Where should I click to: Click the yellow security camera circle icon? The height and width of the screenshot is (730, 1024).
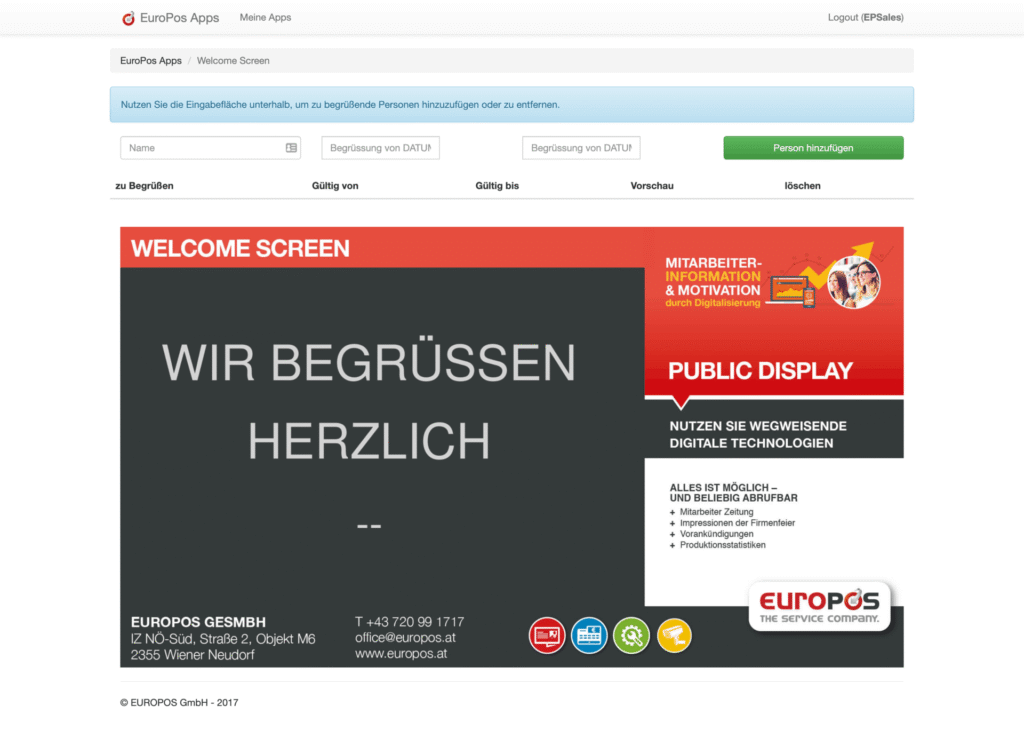coord(674,635)
